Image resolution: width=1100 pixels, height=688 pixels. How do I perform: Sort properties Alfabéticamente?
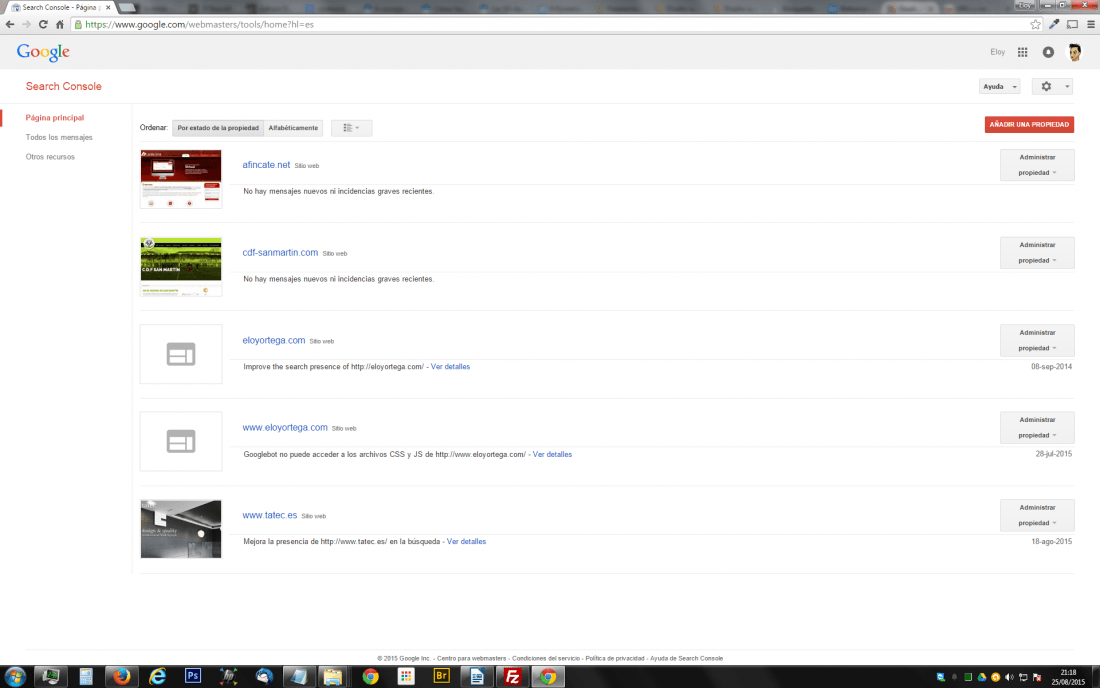pos(293,128)
